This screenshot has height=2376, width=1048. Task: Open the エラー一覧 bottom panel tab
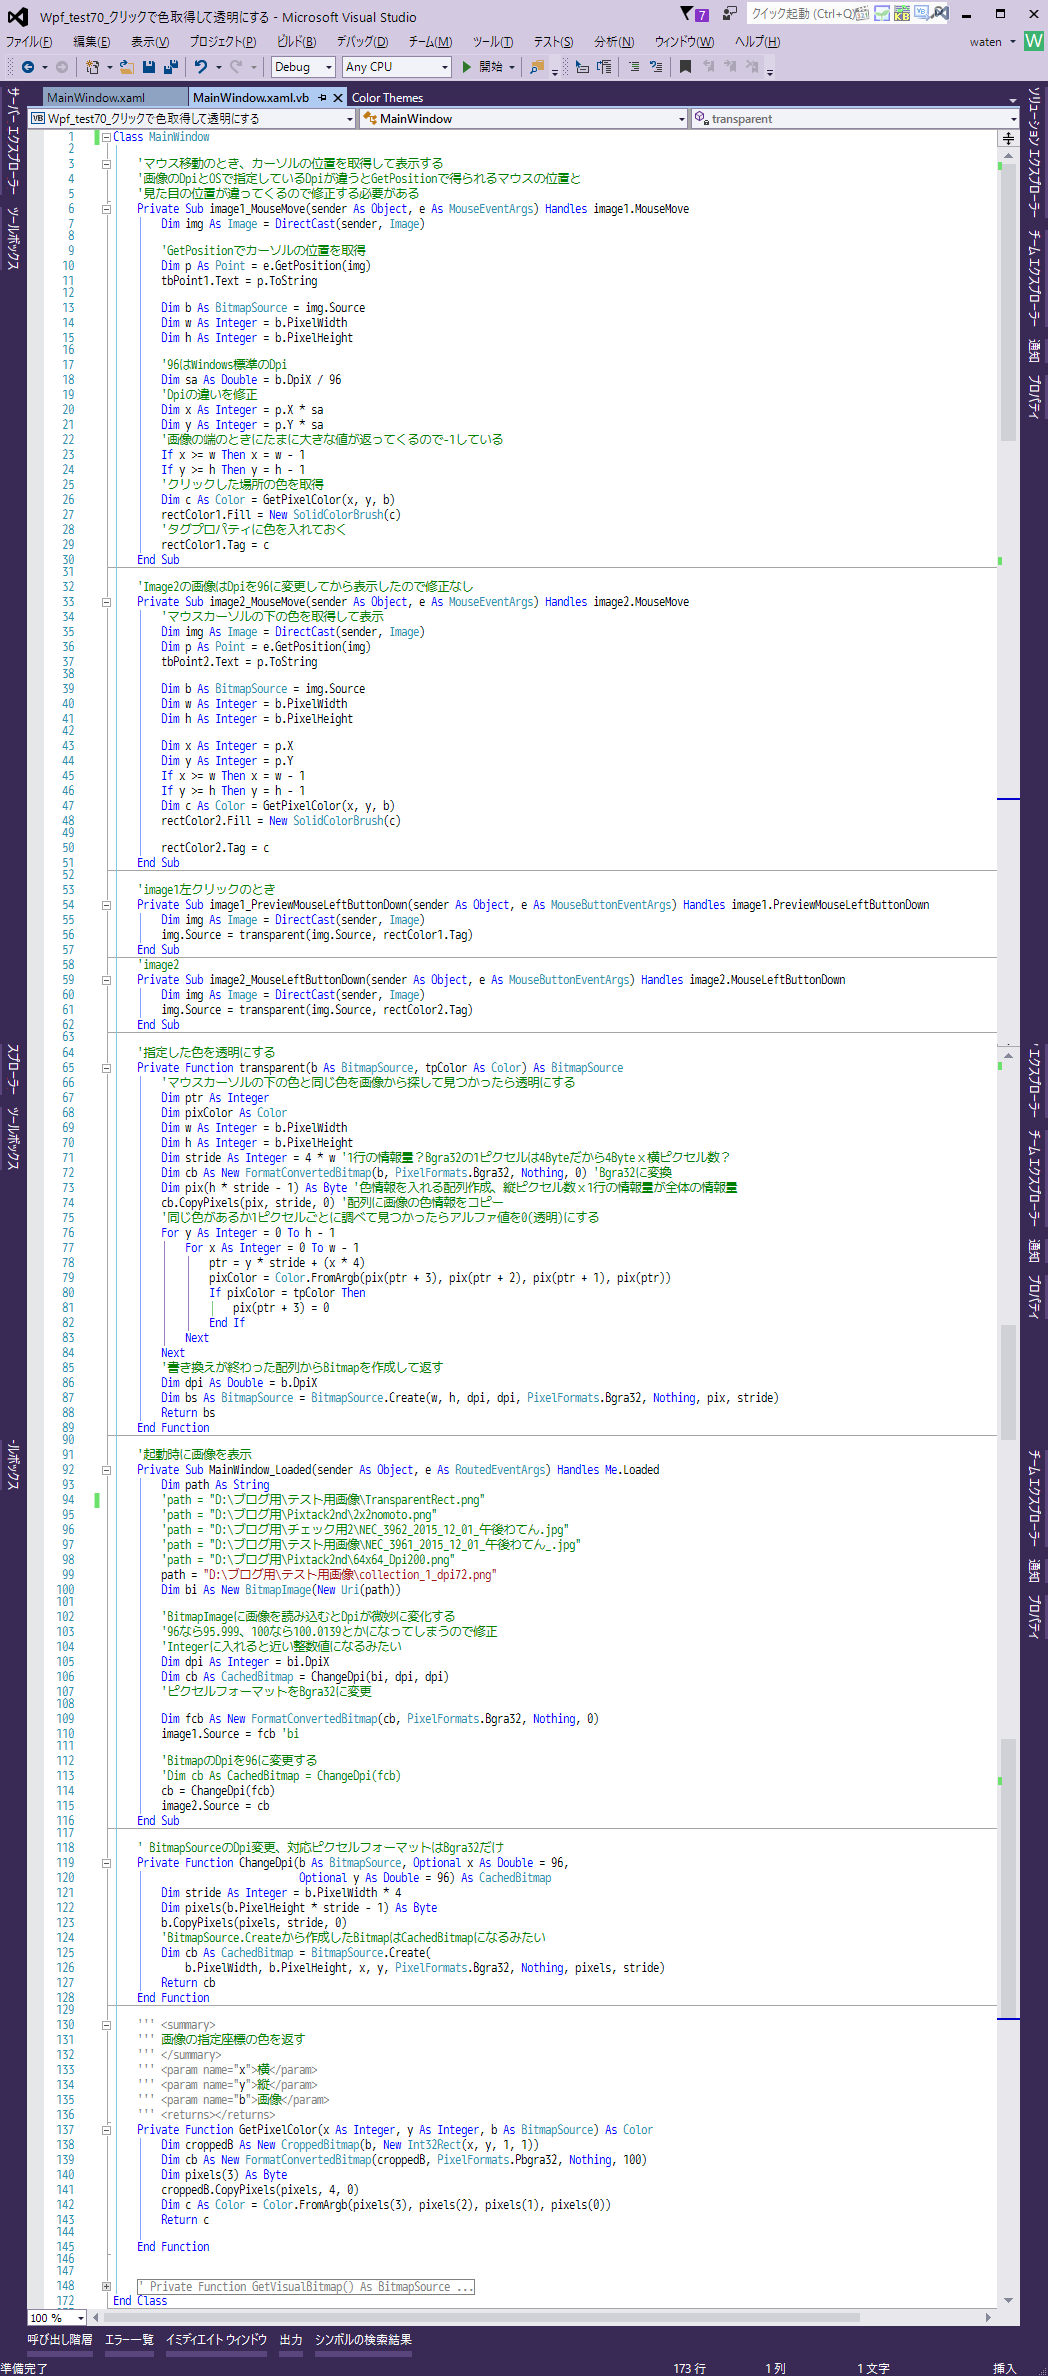point(129,2339)
